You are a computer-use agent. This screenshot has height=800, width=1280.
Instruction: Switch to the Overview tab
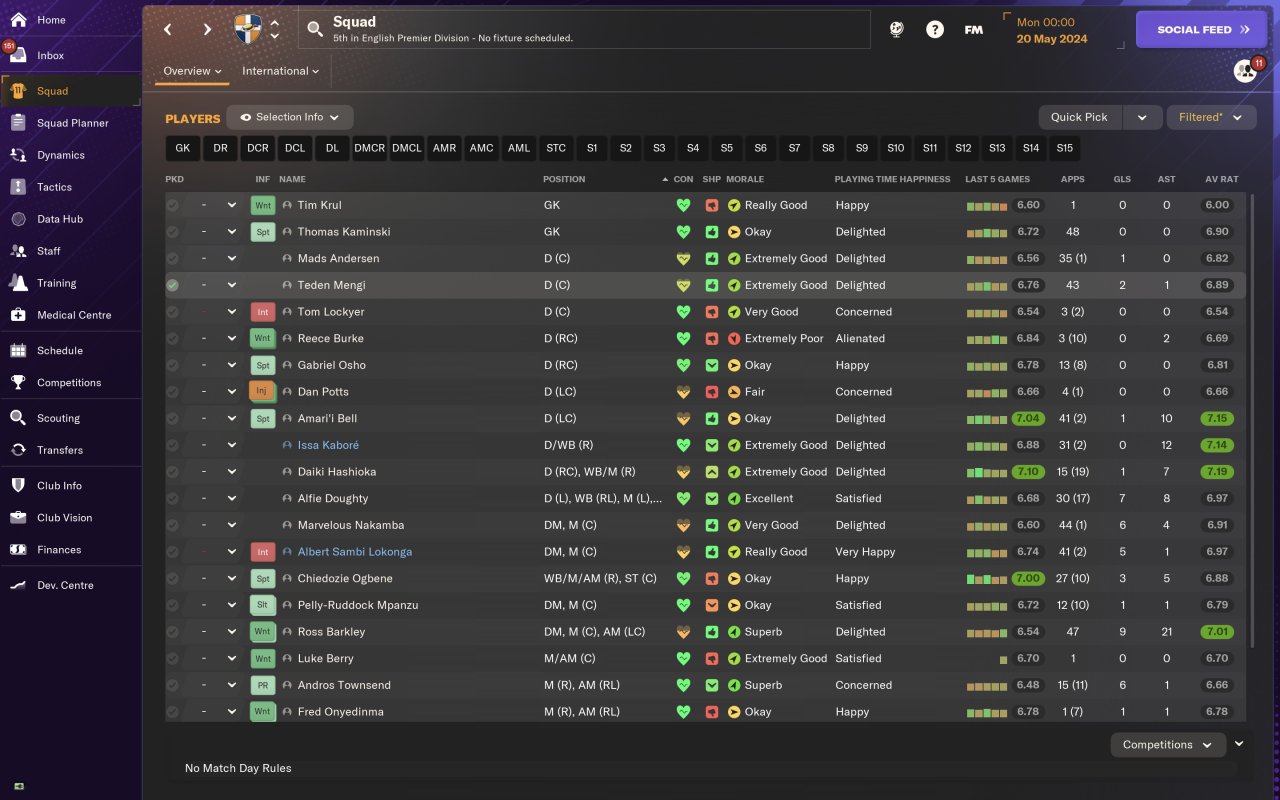[x=193, y=71]
